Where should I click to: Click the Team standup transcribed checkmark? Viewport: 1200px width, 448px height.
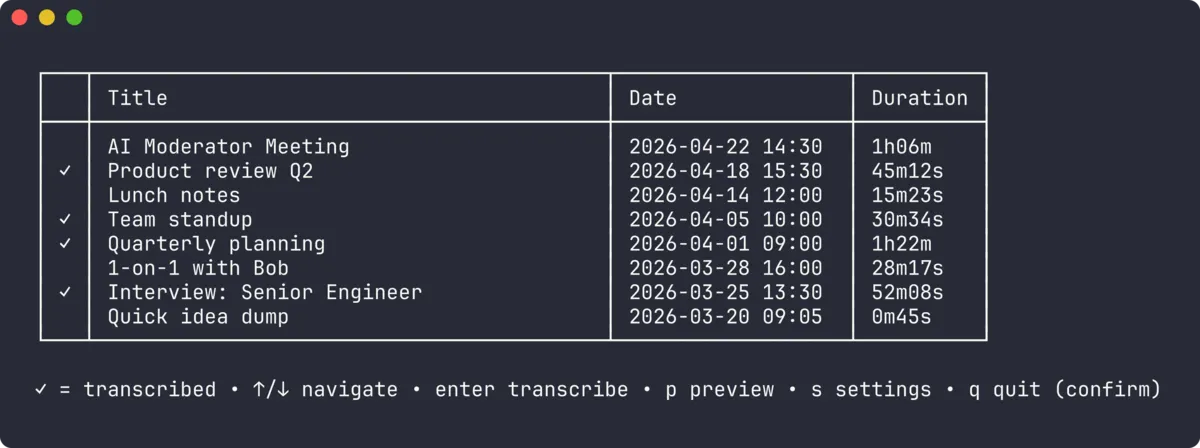tap(65, 220)
